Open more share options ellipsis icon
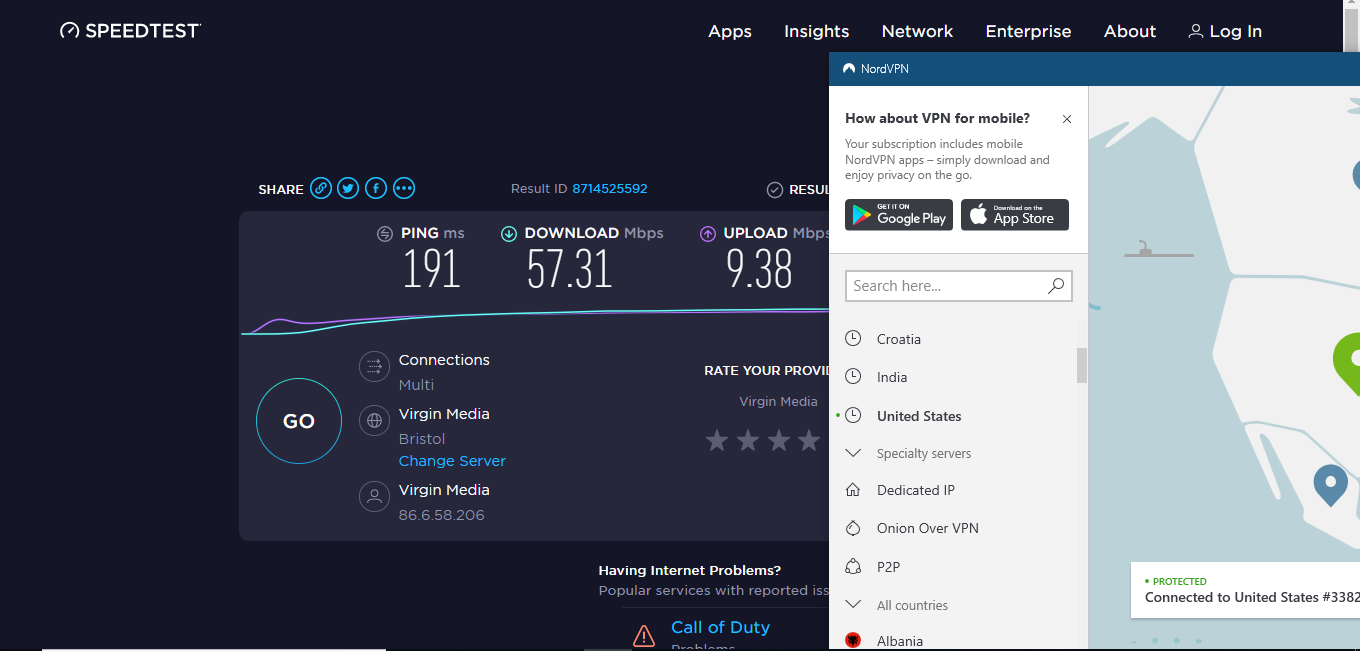Image resolution: width=1360 pixels, height=651 pixels. (x=404, y=188)
